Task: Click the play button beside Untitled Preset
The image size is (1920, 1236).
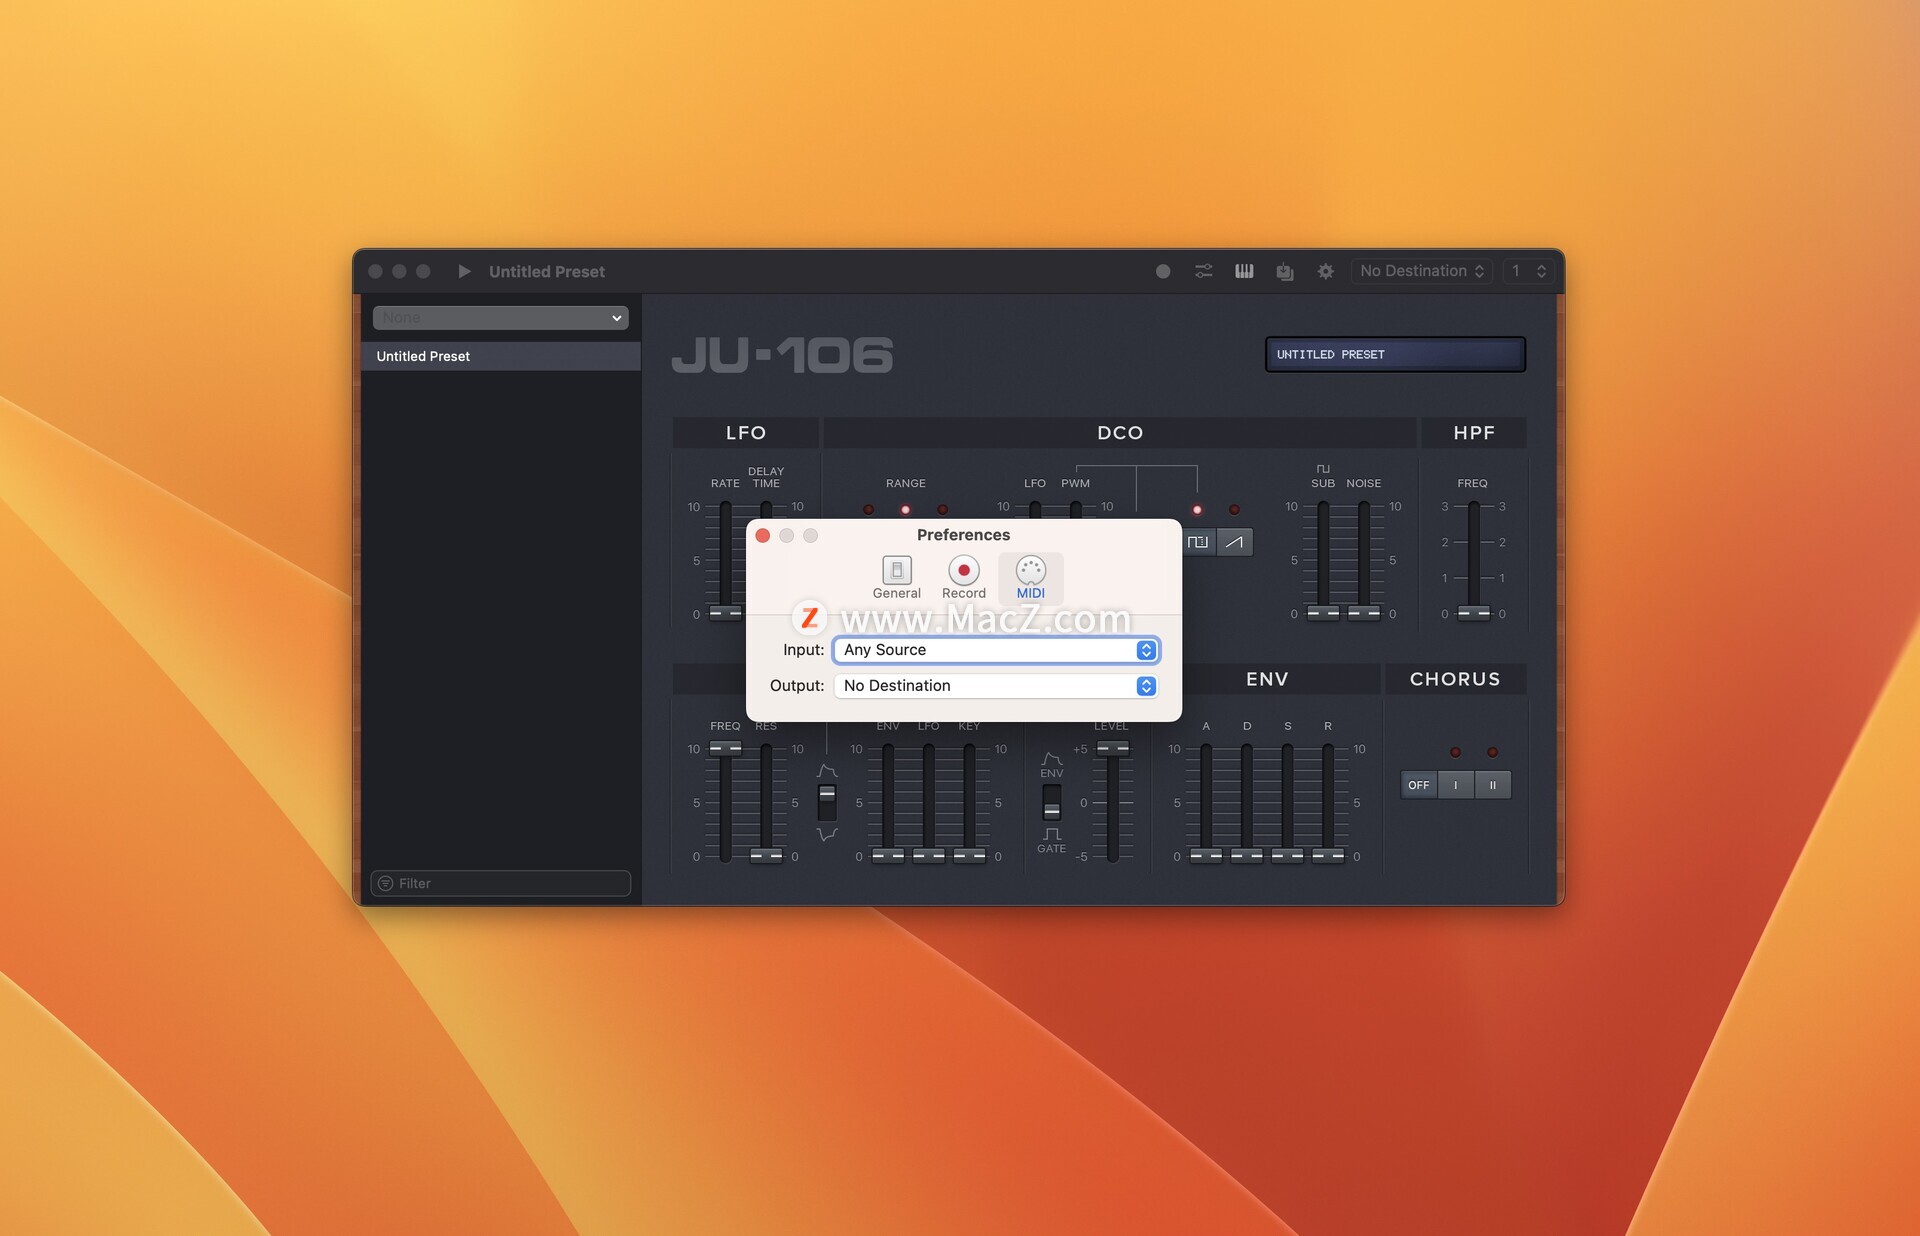Action: (x=464, y=271)
